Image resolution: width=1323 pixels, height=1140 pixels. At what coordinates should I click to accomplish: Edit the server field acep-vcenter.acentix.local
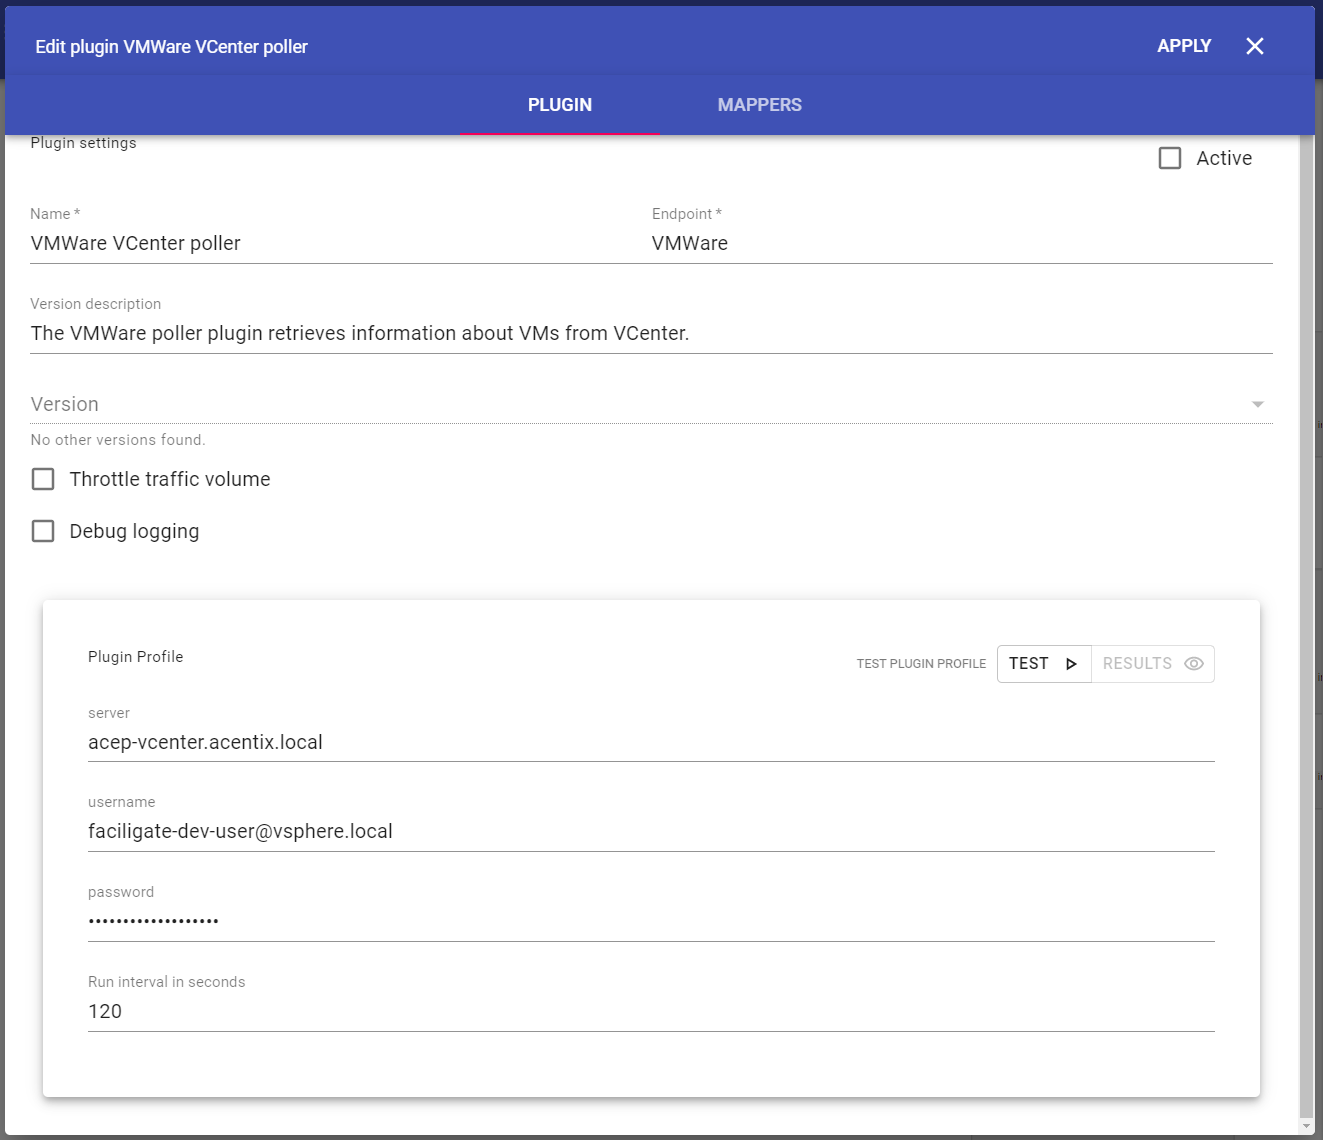650,742
